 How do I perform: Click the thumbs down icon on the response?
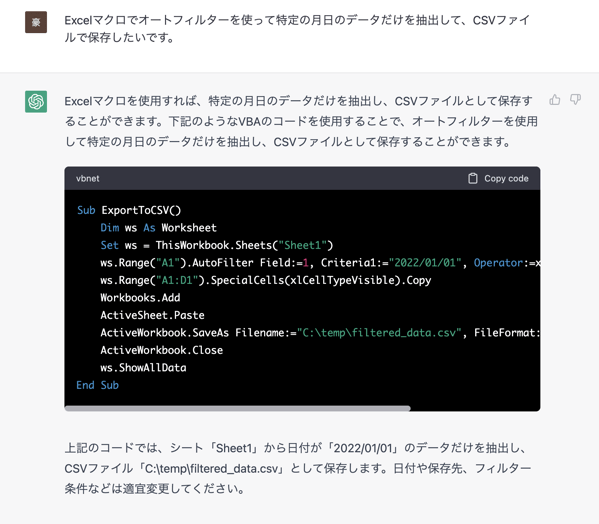pos(575,100)
